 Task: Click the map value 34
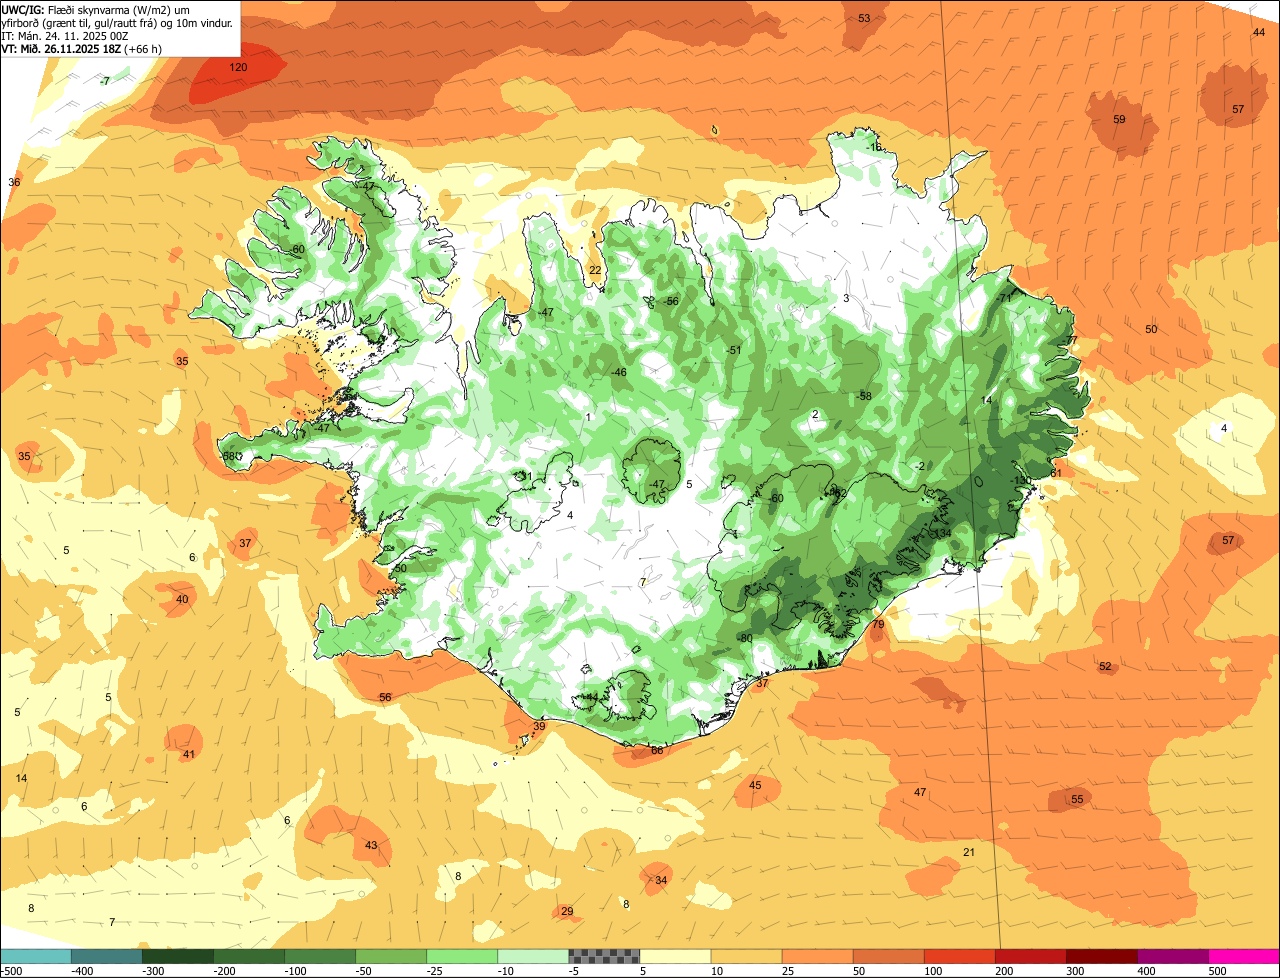click(x=661, y=880)
